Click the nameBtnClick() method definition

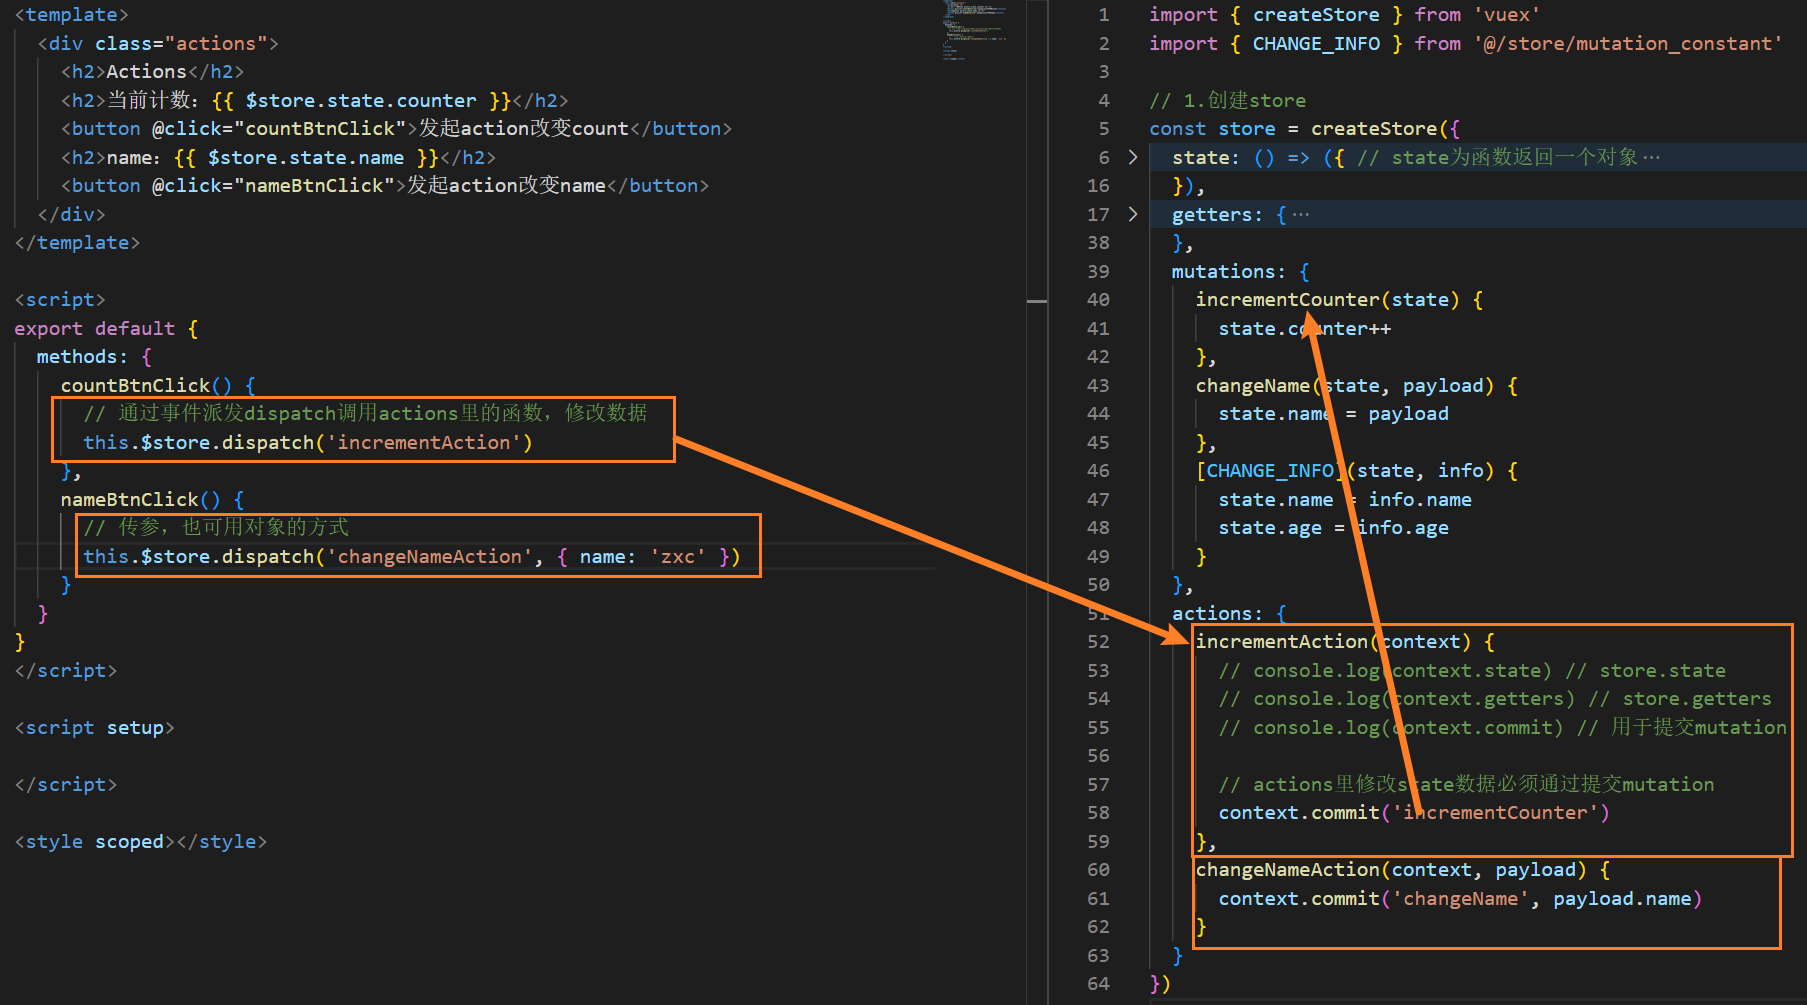pyautogui.click(x=140, y=500)
